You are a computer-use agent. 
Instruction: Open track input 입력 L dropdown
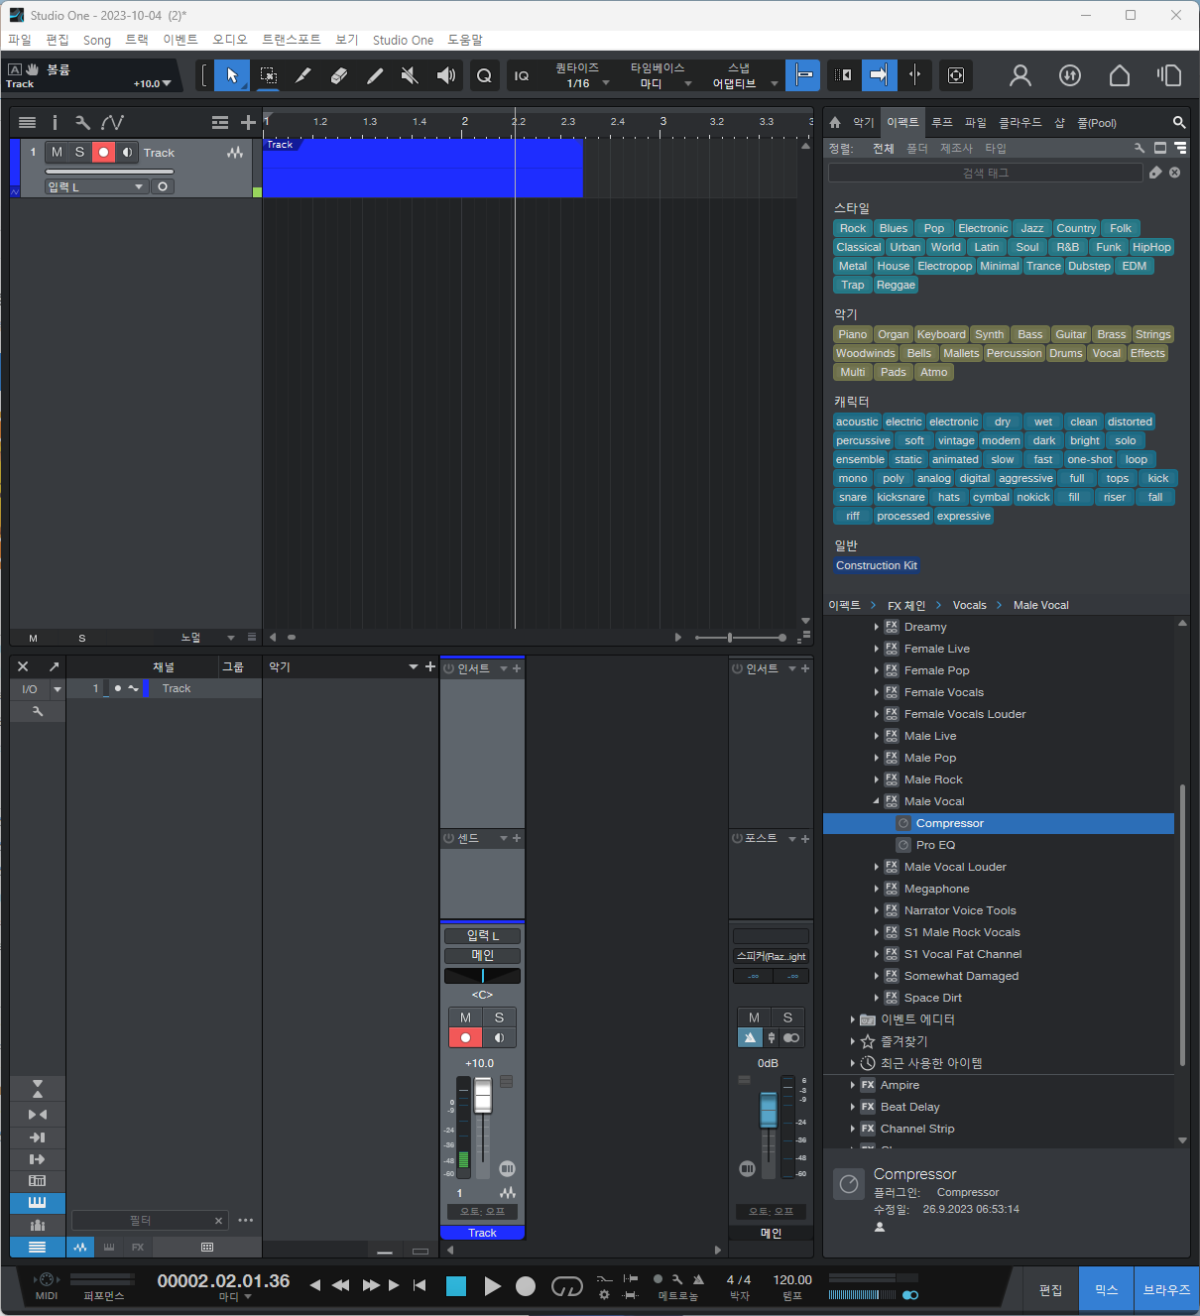[x=96, y=187]
